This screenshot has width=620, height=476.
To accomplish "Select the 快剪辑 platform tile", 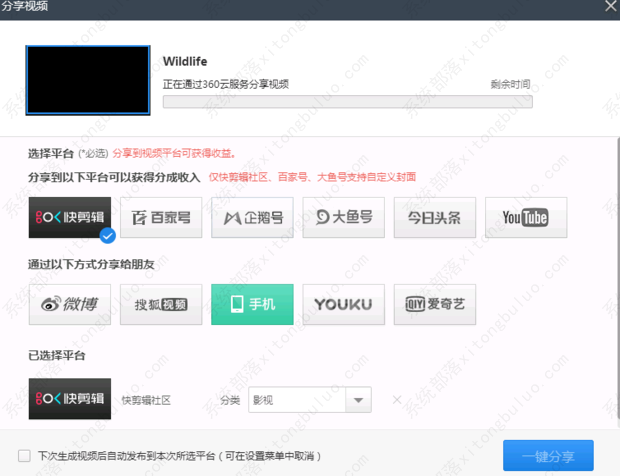I will click(x=70, y=217).
